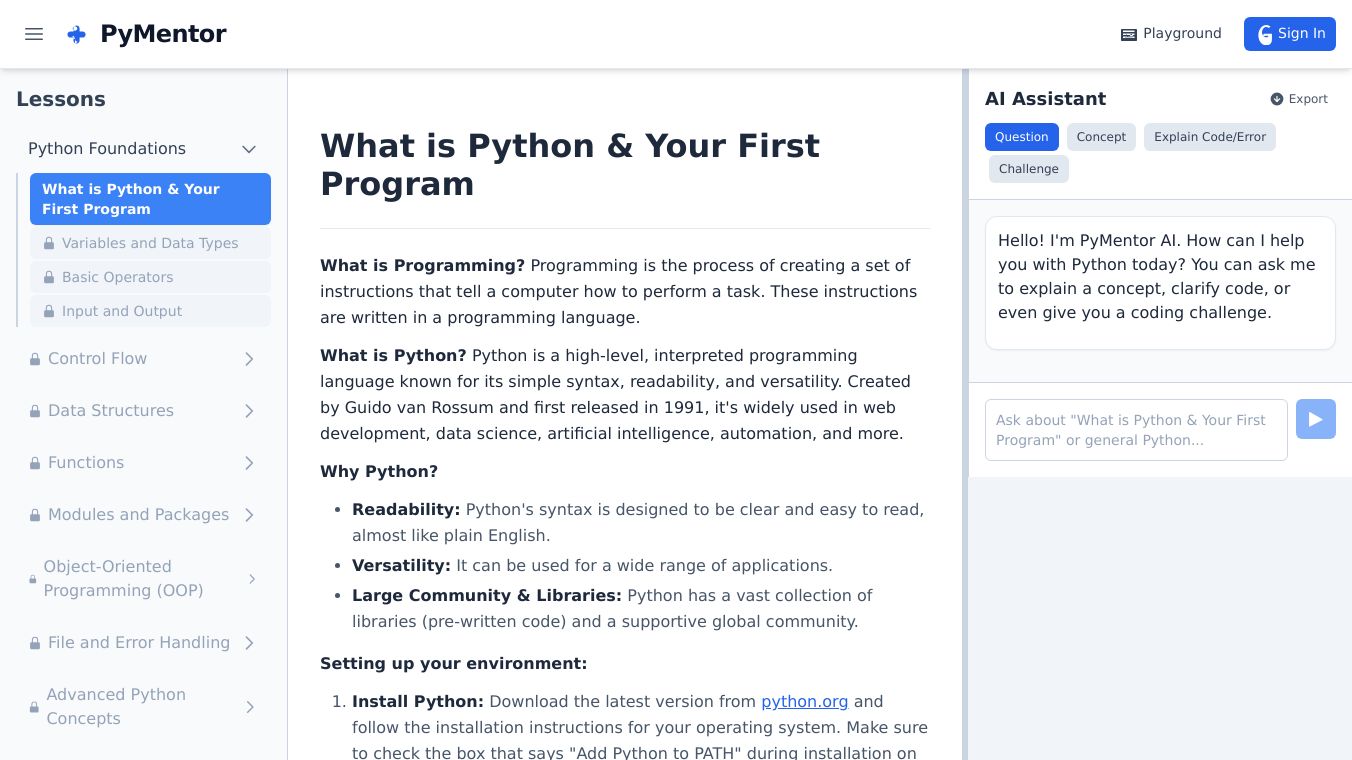Screen dimensions: 1352x760
Task: Click the Playground keyboard icon
Action: tap(1129, 34)
